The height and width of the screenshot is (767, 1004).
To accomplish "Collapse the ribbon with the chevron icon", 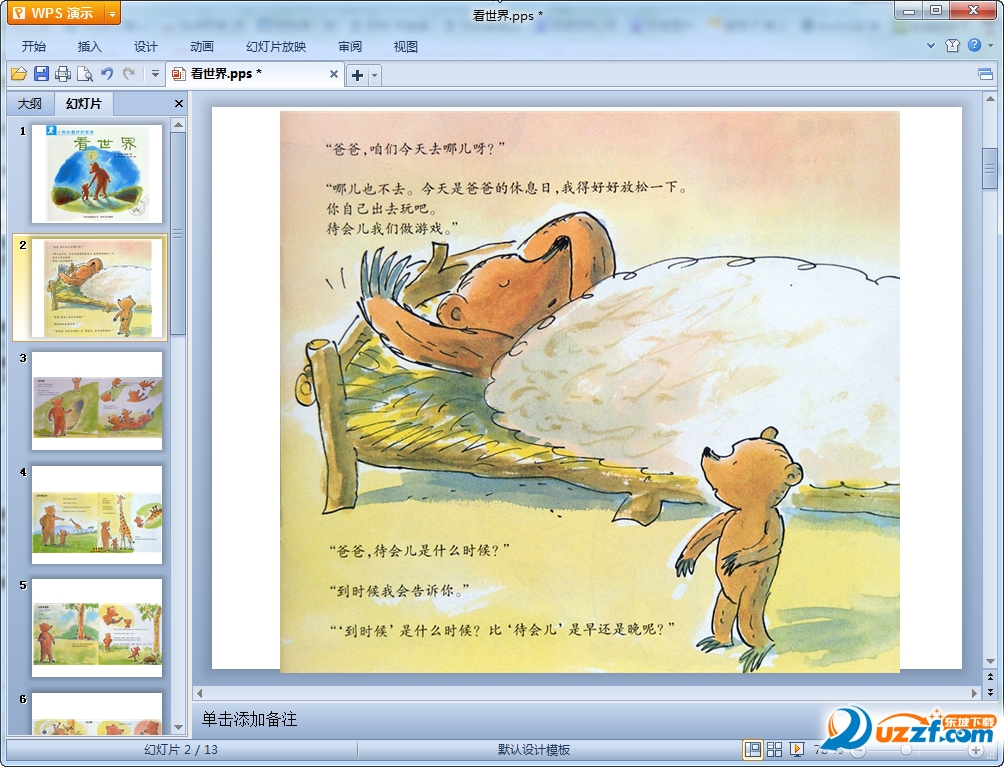I will [x=931, y=45].
